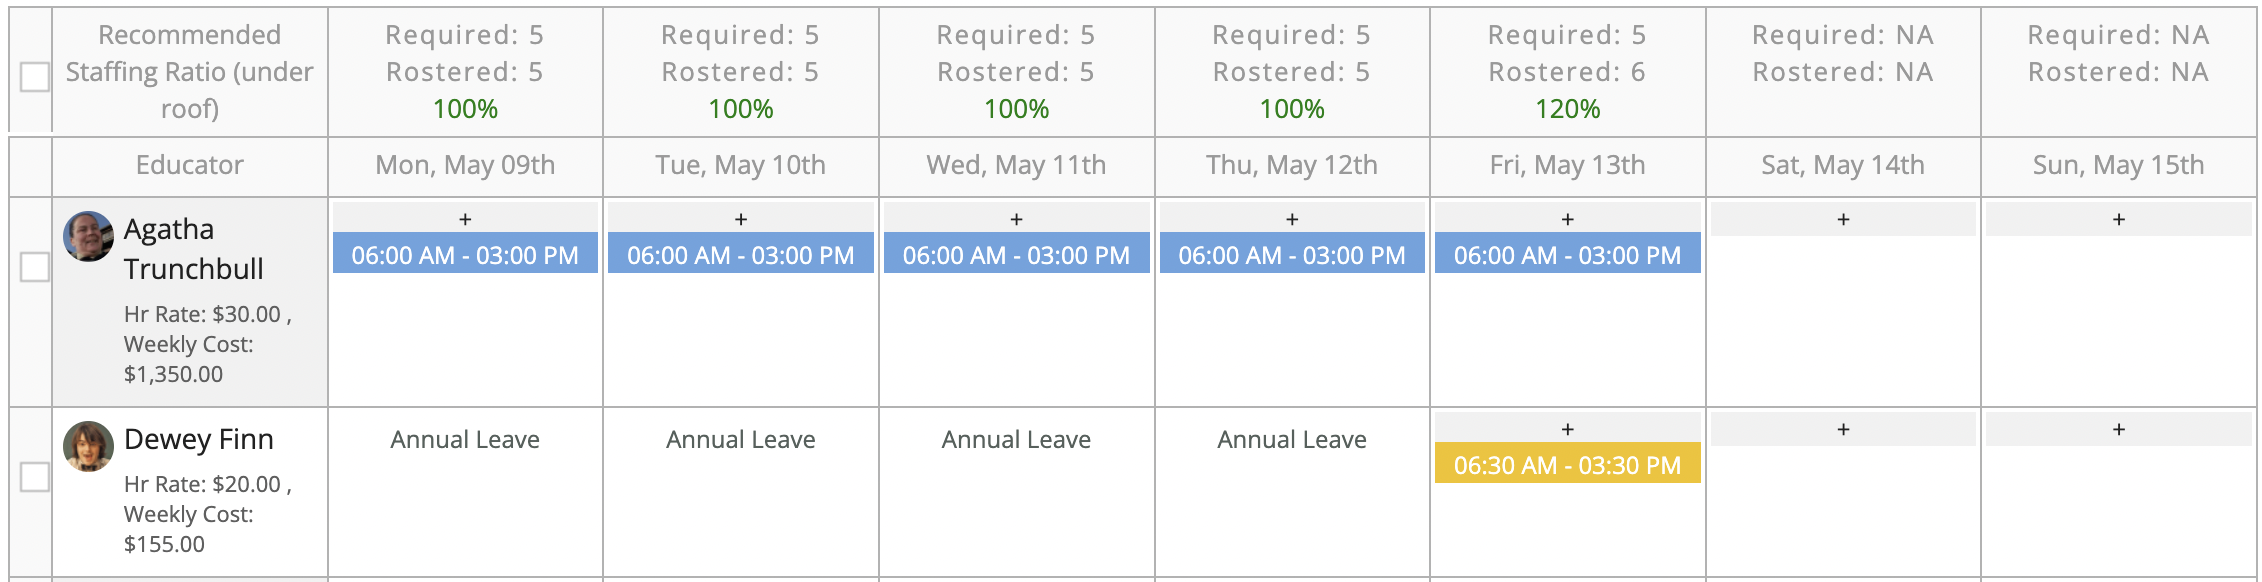Click Agatha's Tuesday 06:00 AM shift block

pyautogui.click(x=740, y=254)
